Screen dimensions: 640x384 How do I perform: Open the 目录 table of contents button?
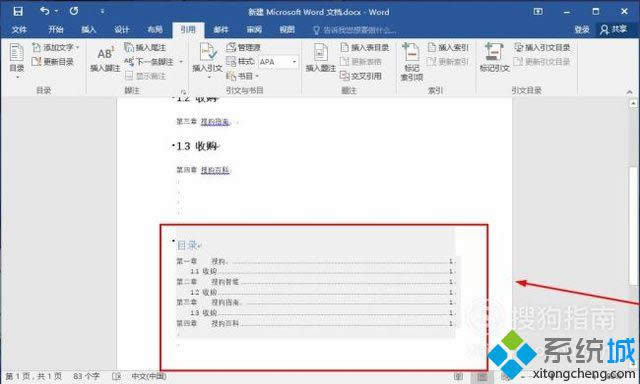coord(17,60)
